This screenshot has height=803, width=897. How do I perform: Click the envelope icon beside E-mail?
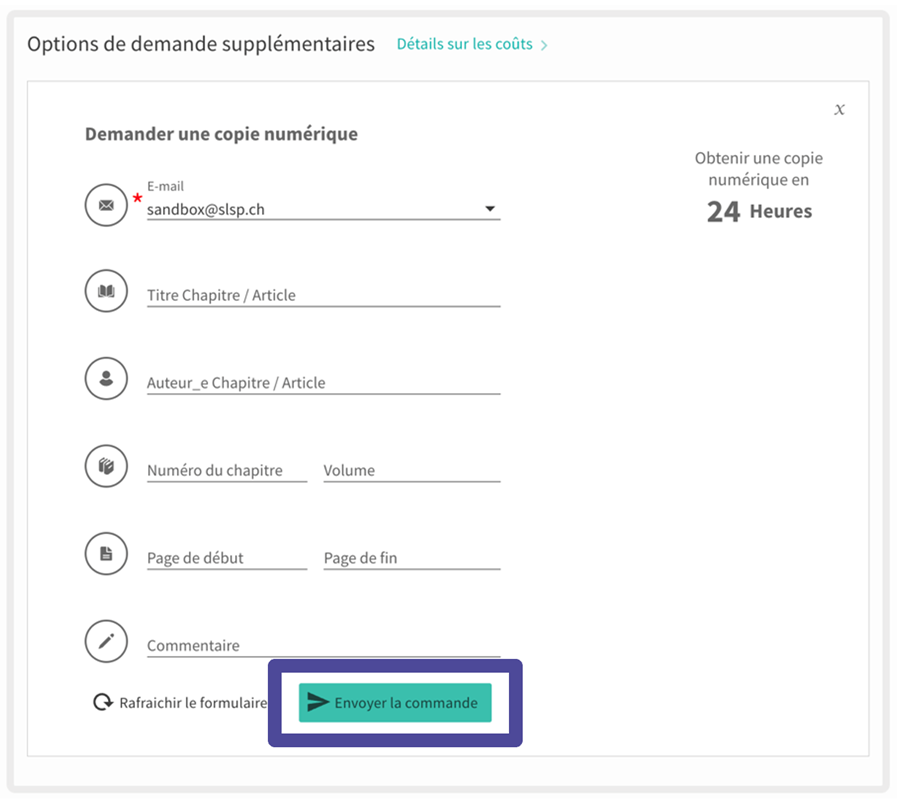pos(106,205)
